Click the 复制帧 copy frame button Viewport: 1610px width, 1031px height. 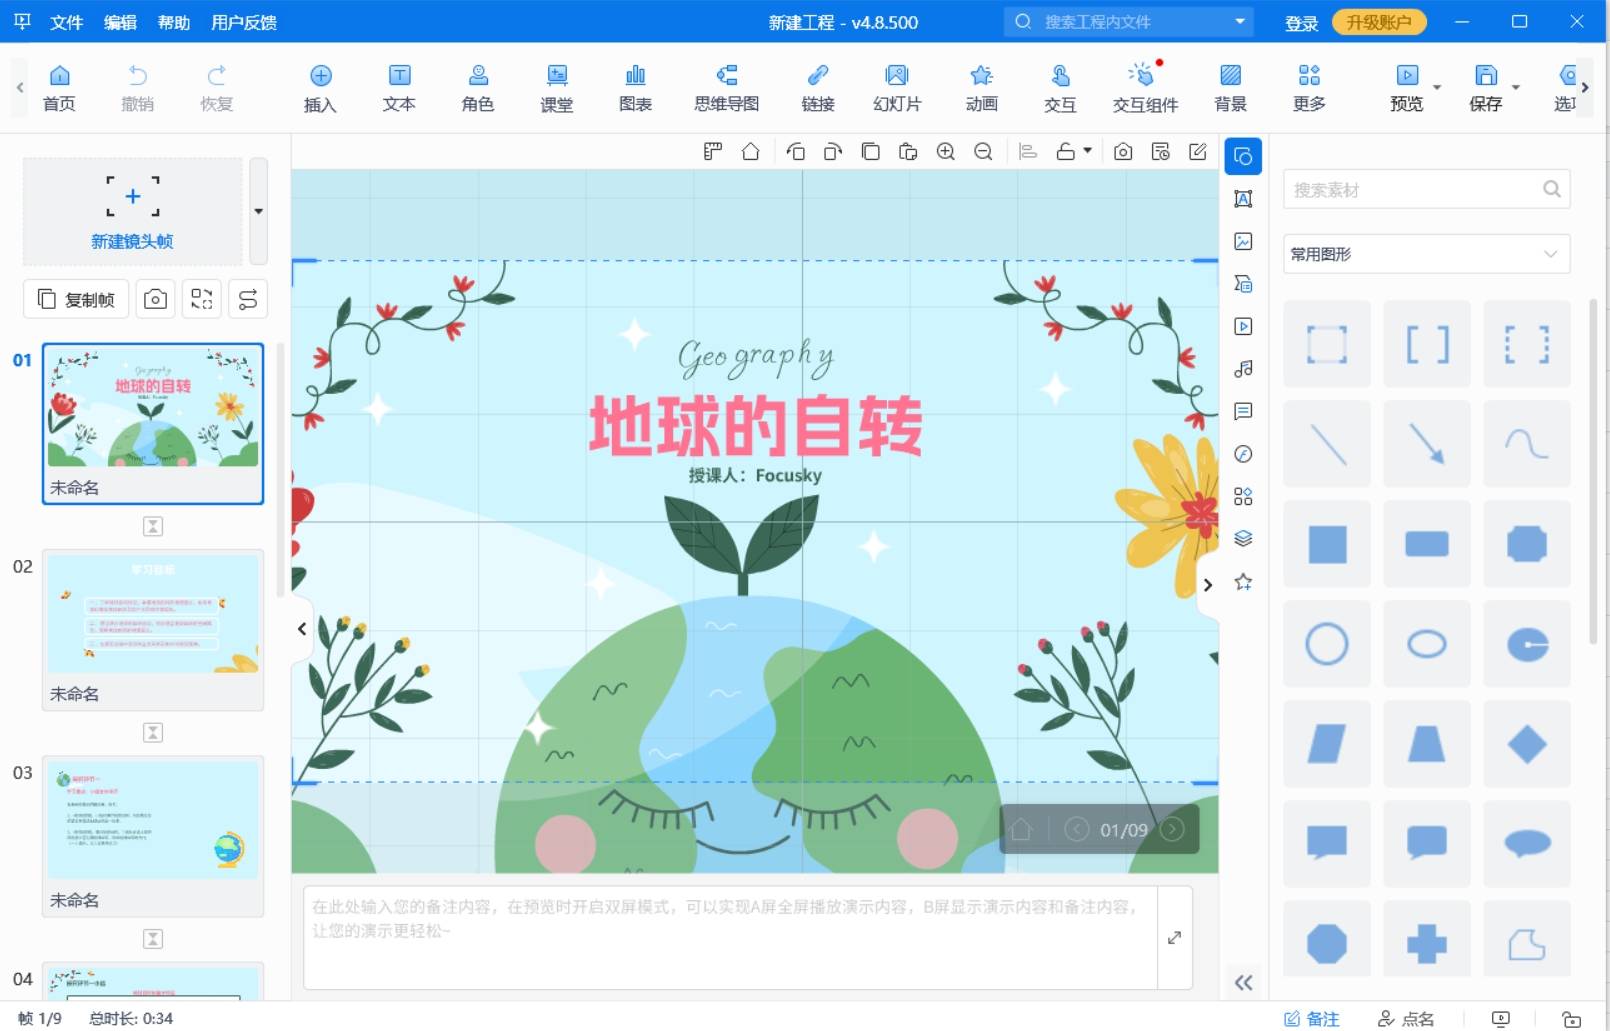coord(77,299)
